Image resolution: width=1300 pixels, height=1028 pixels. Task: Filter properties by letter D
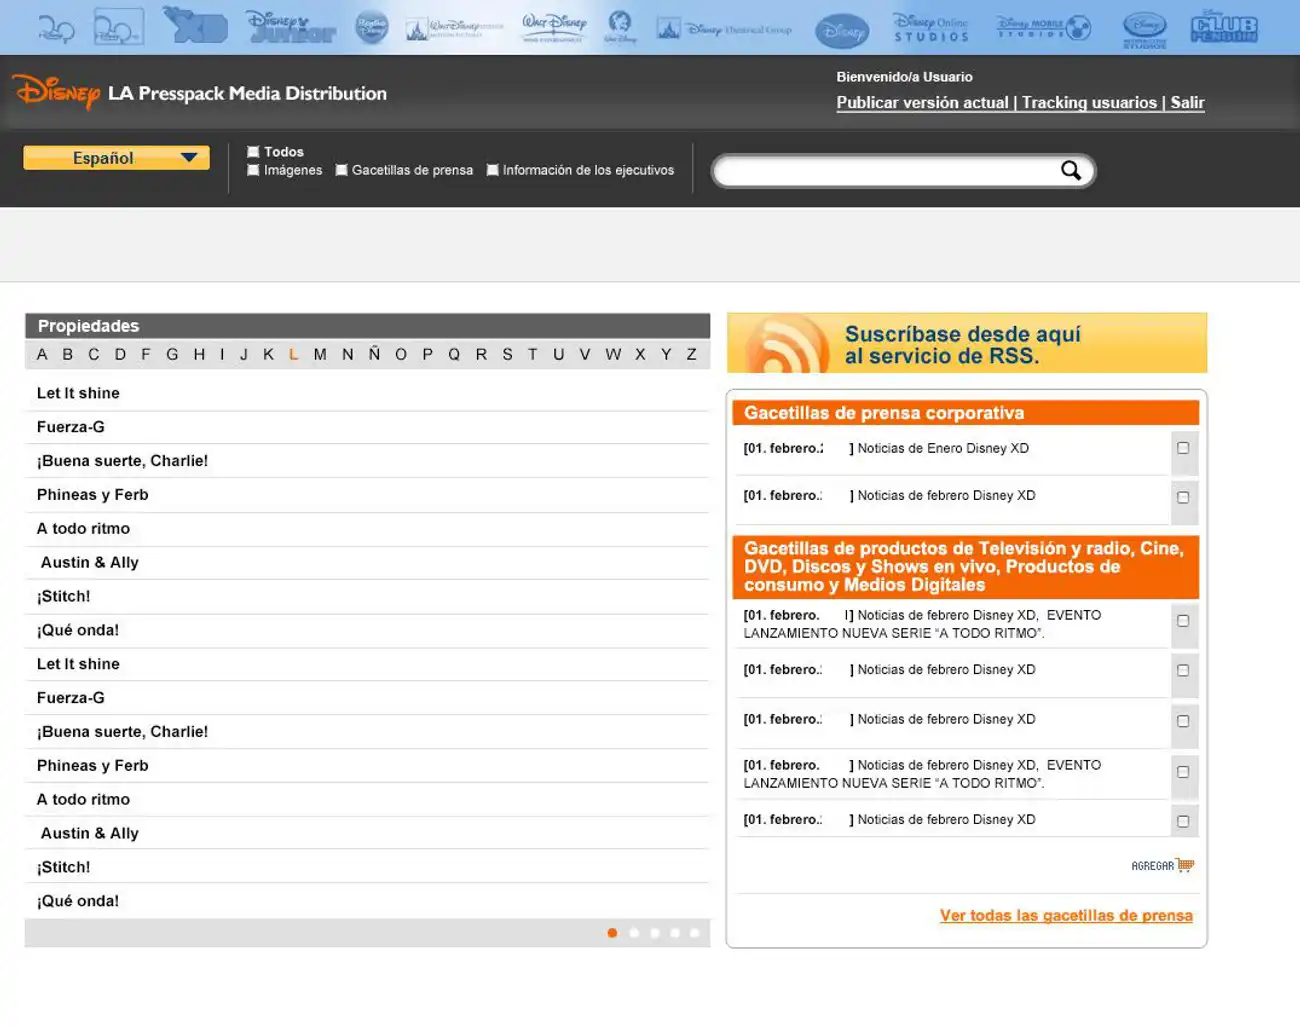click(x=120, y=354)
